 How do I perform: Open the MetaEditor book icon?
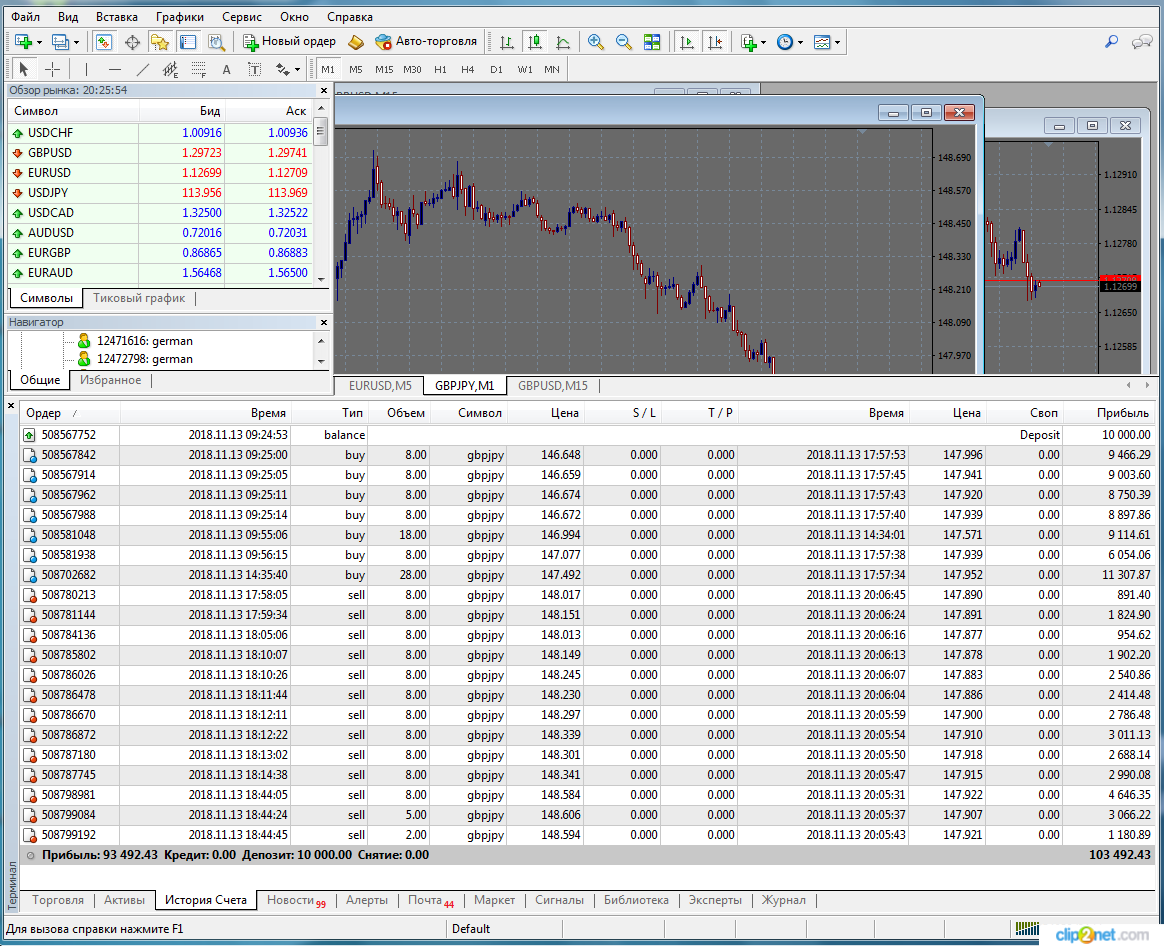357,42
